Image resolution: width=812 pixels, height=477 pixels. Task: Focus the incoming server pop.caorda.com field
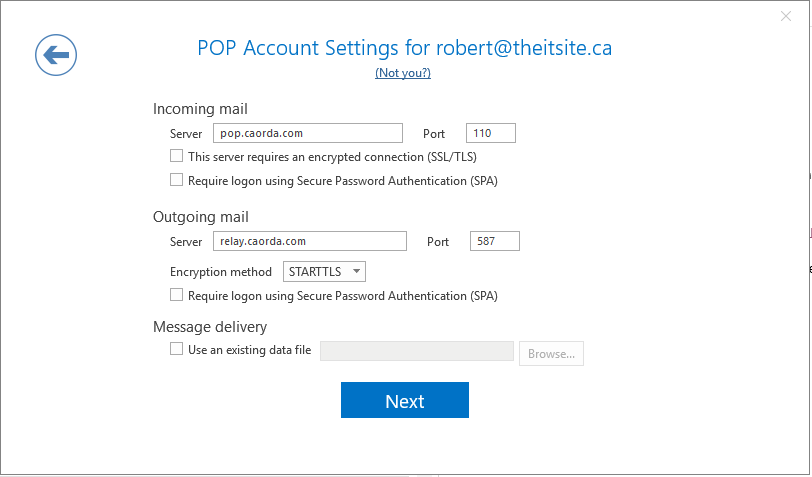(308, 133)
